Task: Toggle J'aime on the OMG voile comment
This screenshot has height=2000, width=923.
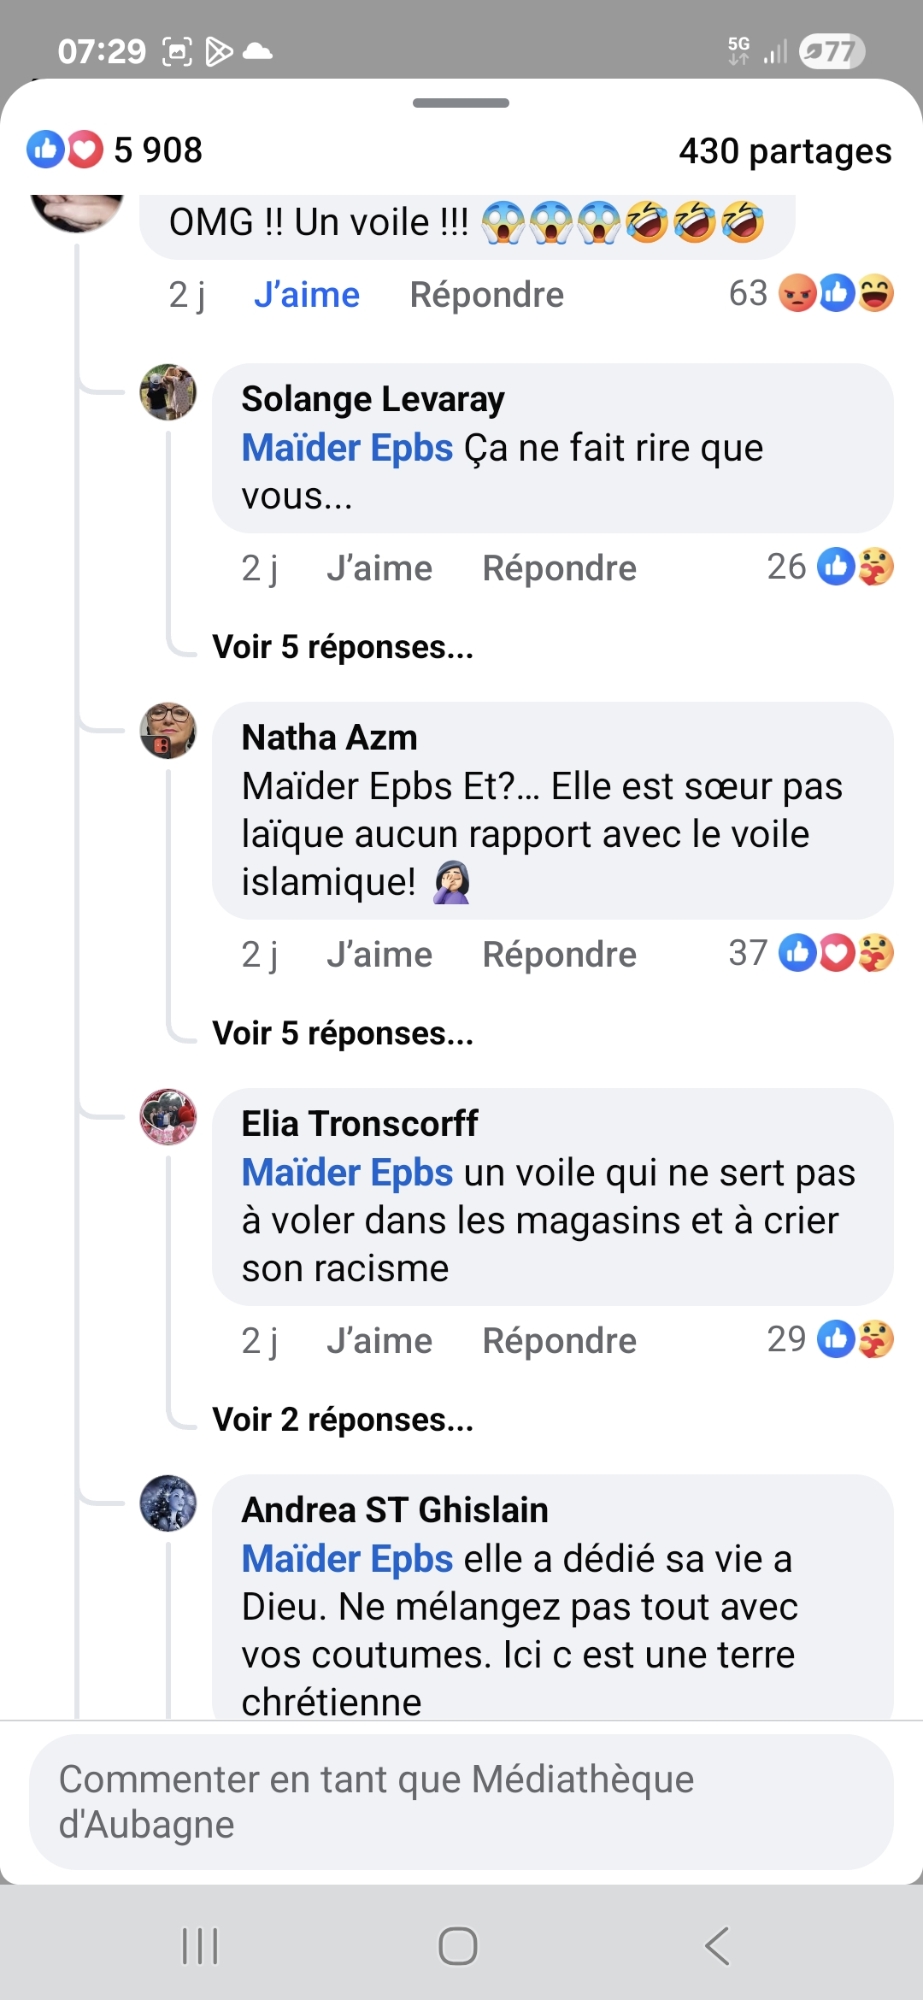Action: coord(306,295)
